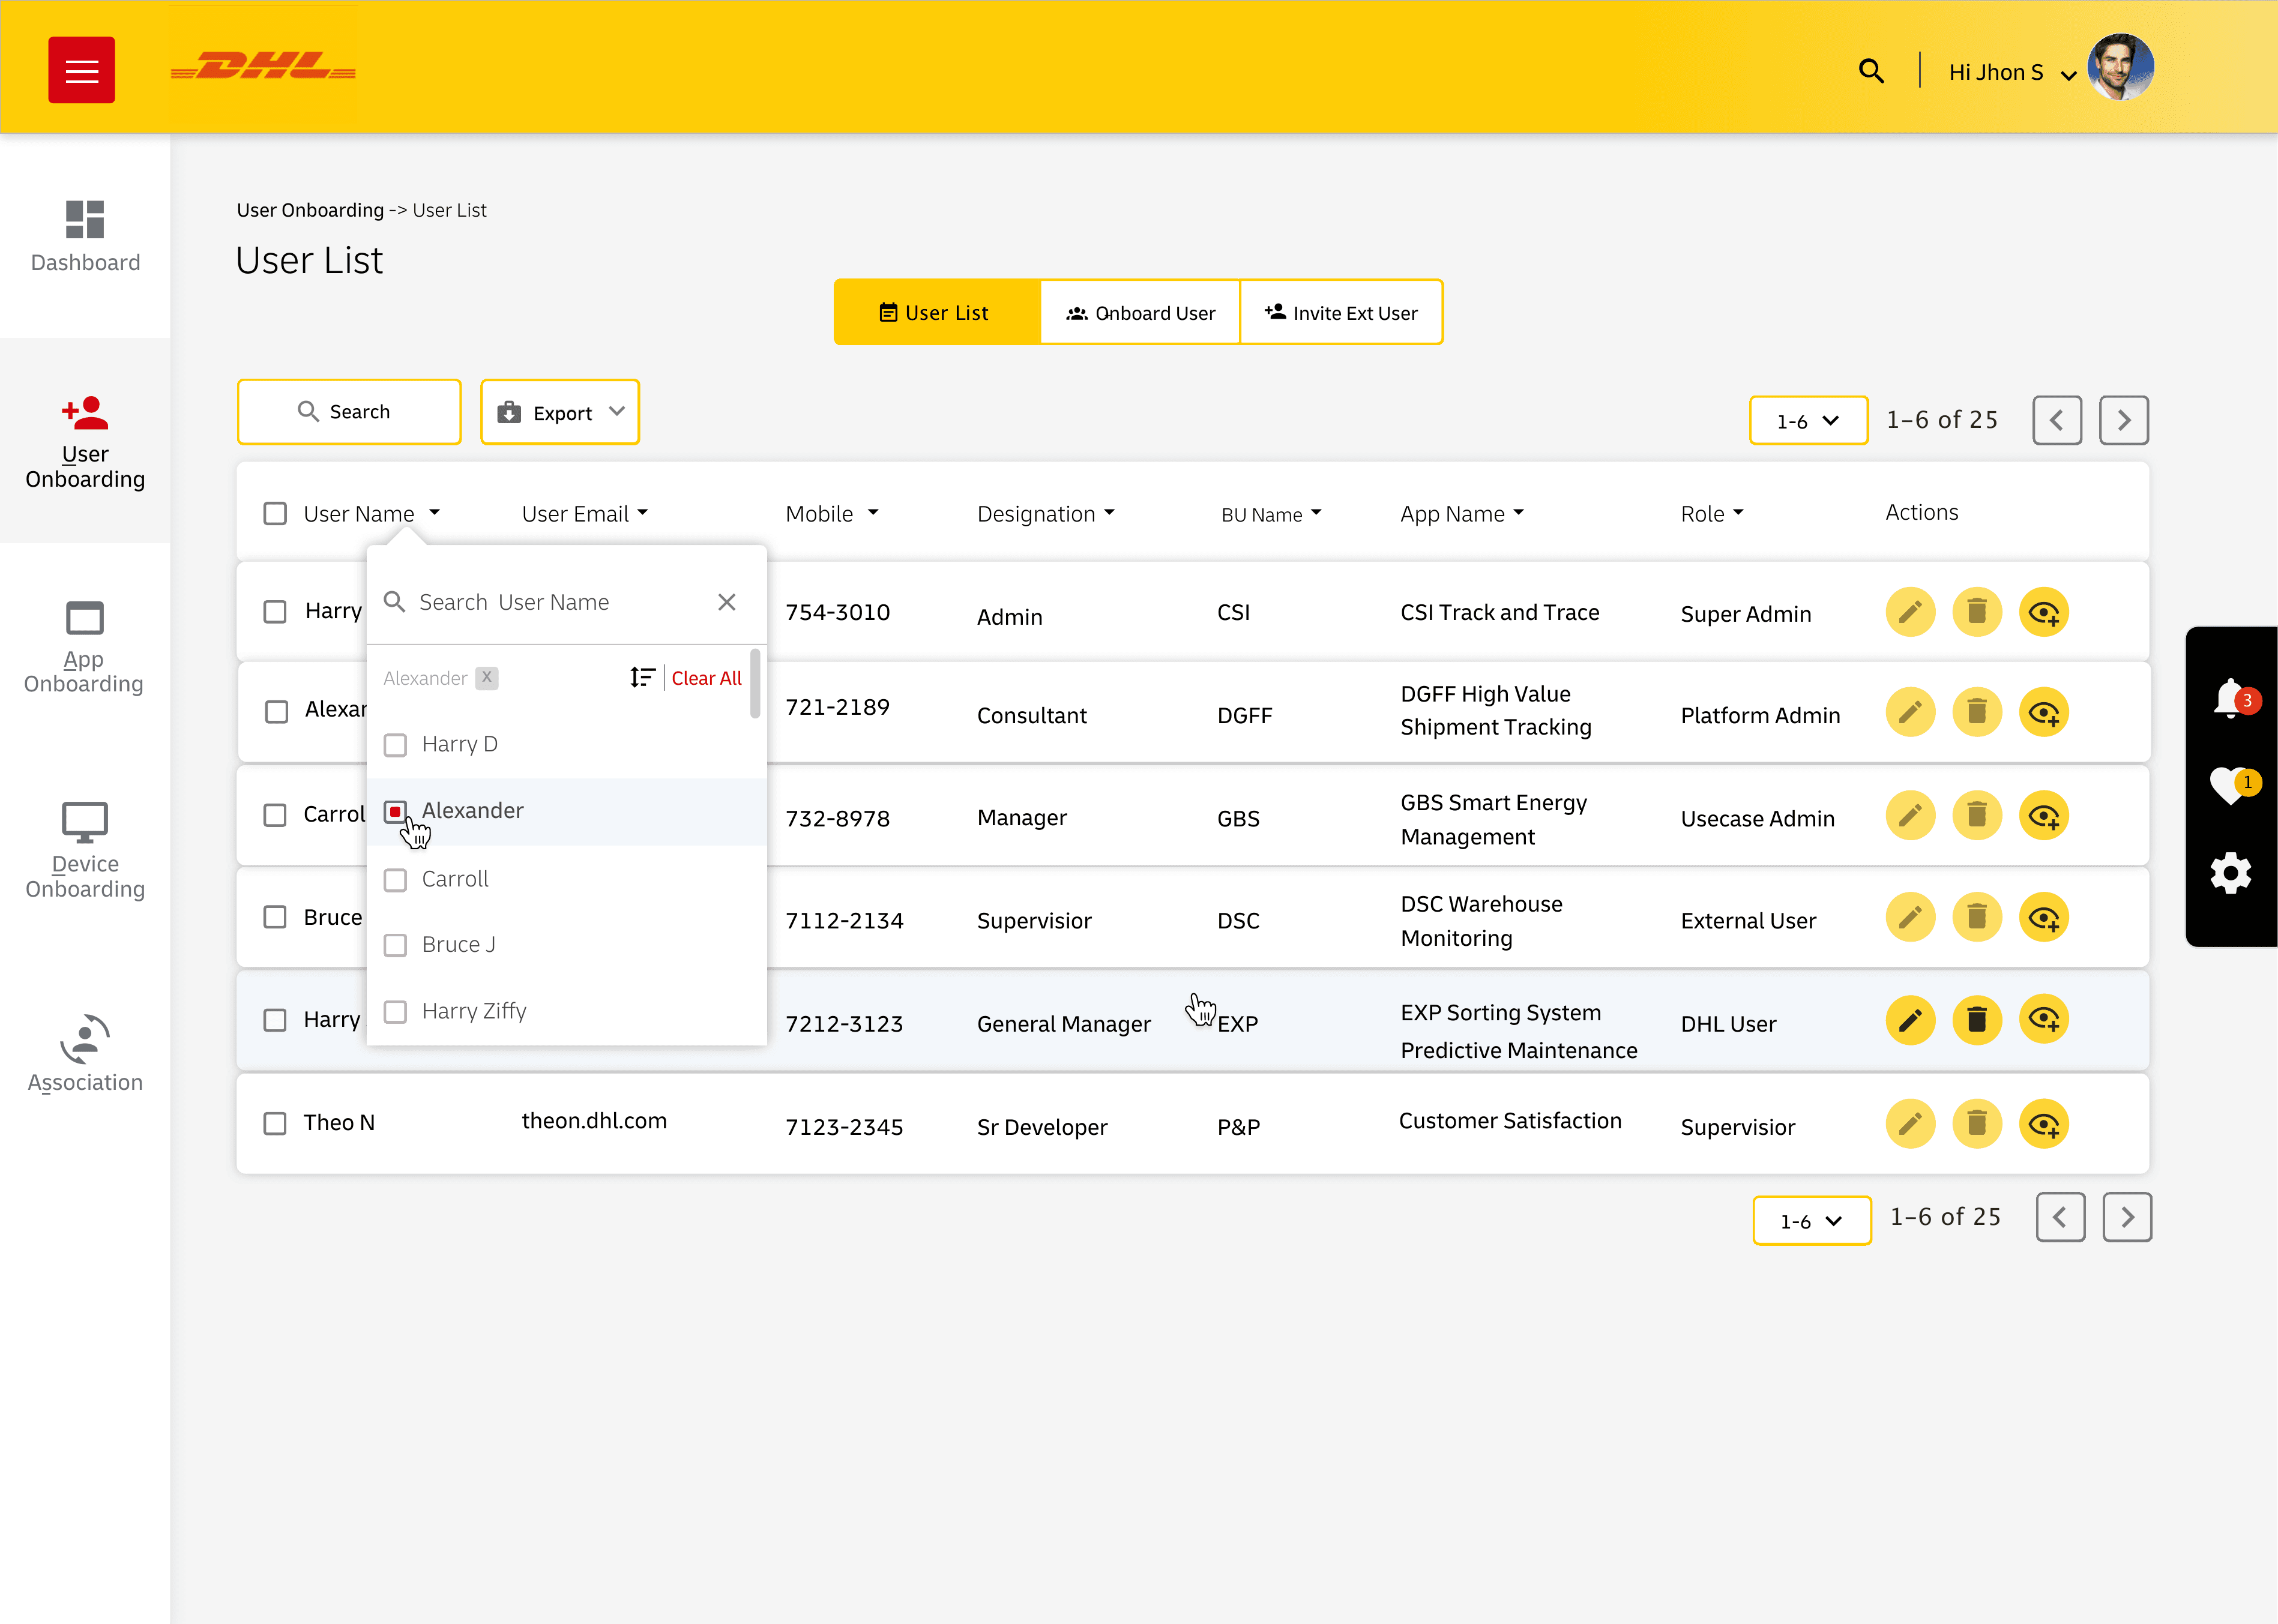Uncheck Alexander in filter list
The width and height of the screenshot is (2278, 1624).
coord(396,811)
